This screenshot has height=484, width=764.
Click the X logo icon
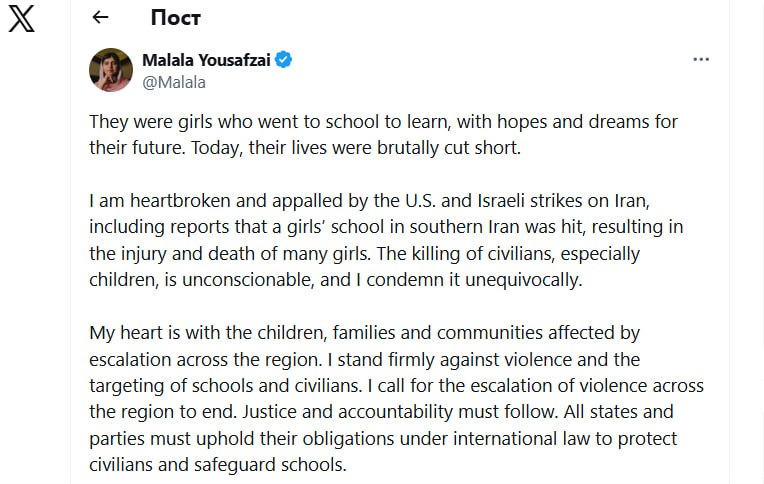tap(21, 19)
